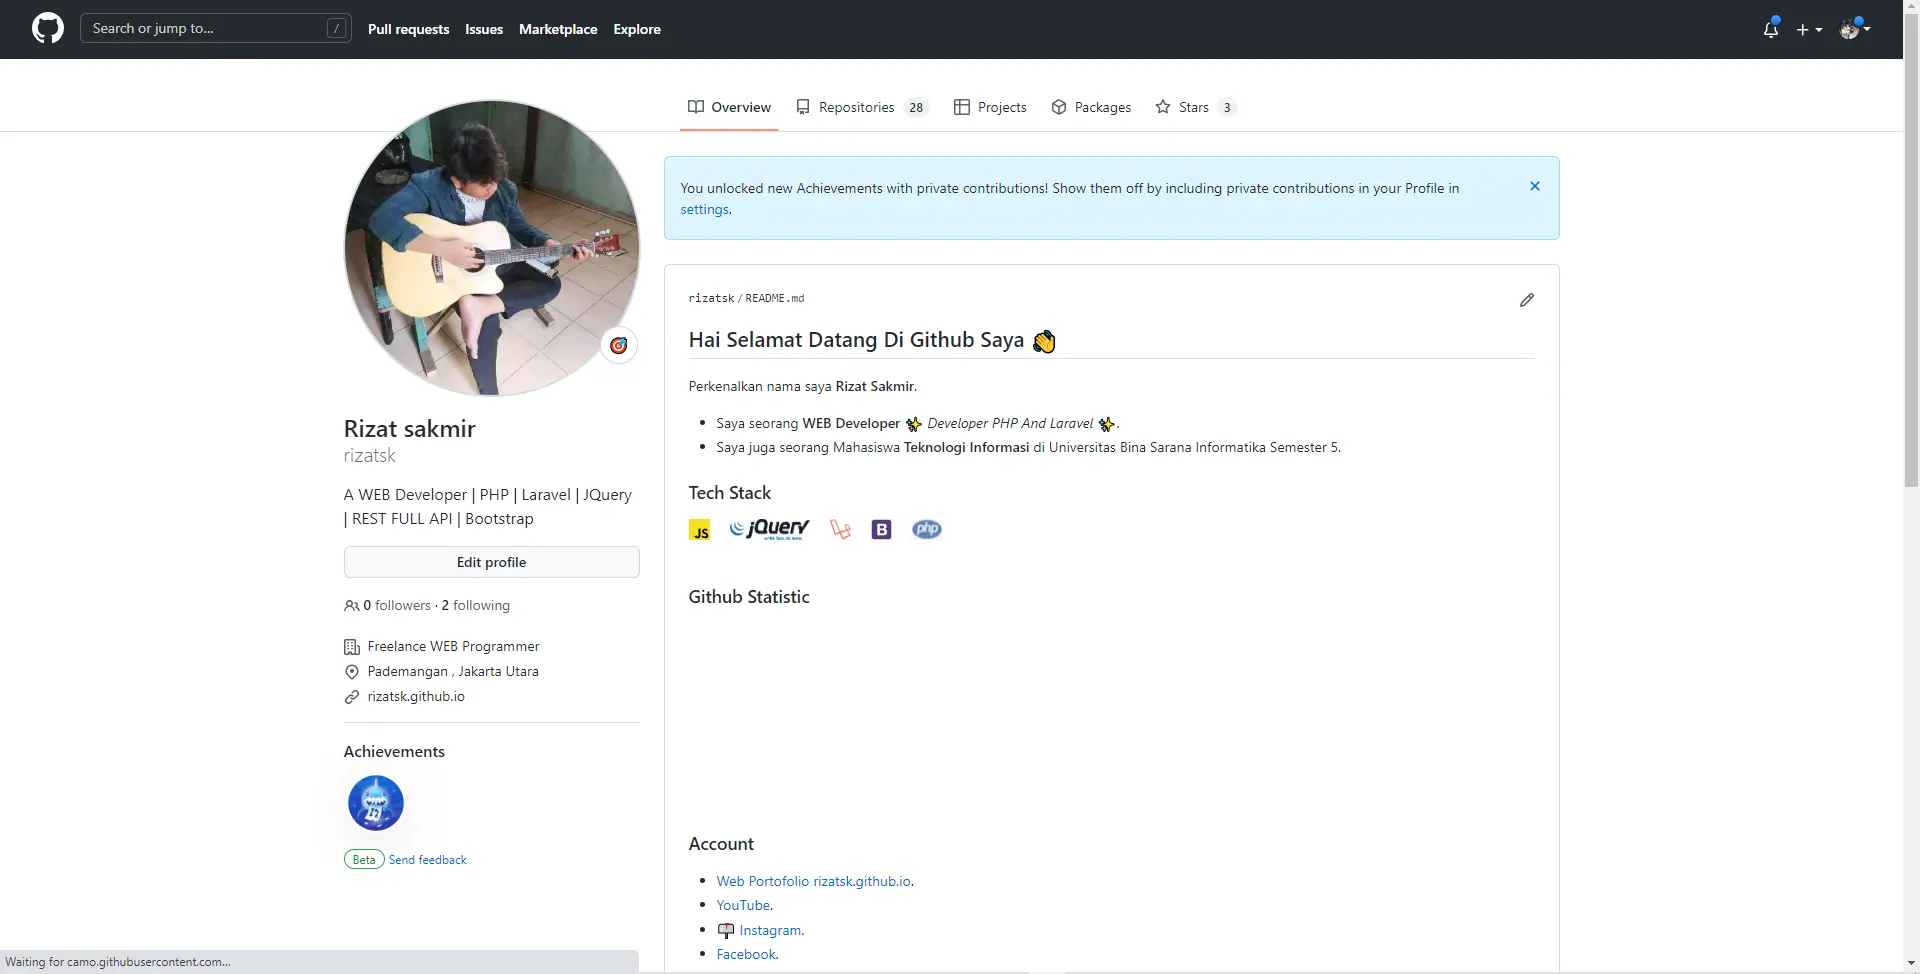Edit README with the pencil icon
The width and height of the screenshot is (1920, 974).
click(x=1526, y=300)
